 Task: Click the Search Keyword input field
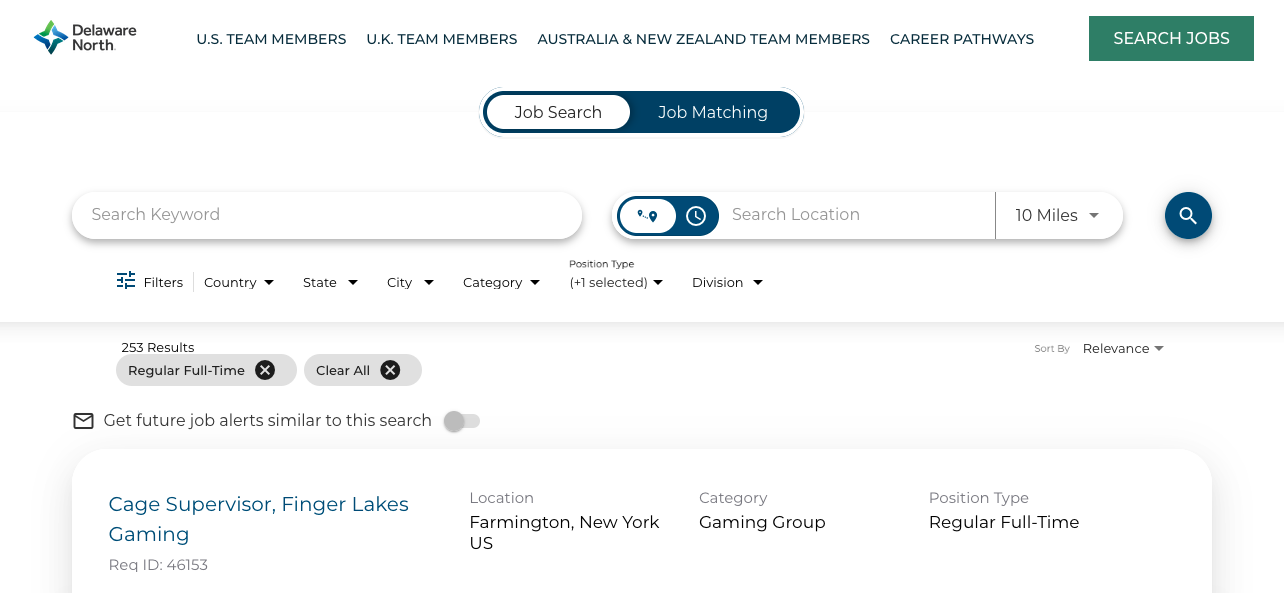click(x=327, y=215)
